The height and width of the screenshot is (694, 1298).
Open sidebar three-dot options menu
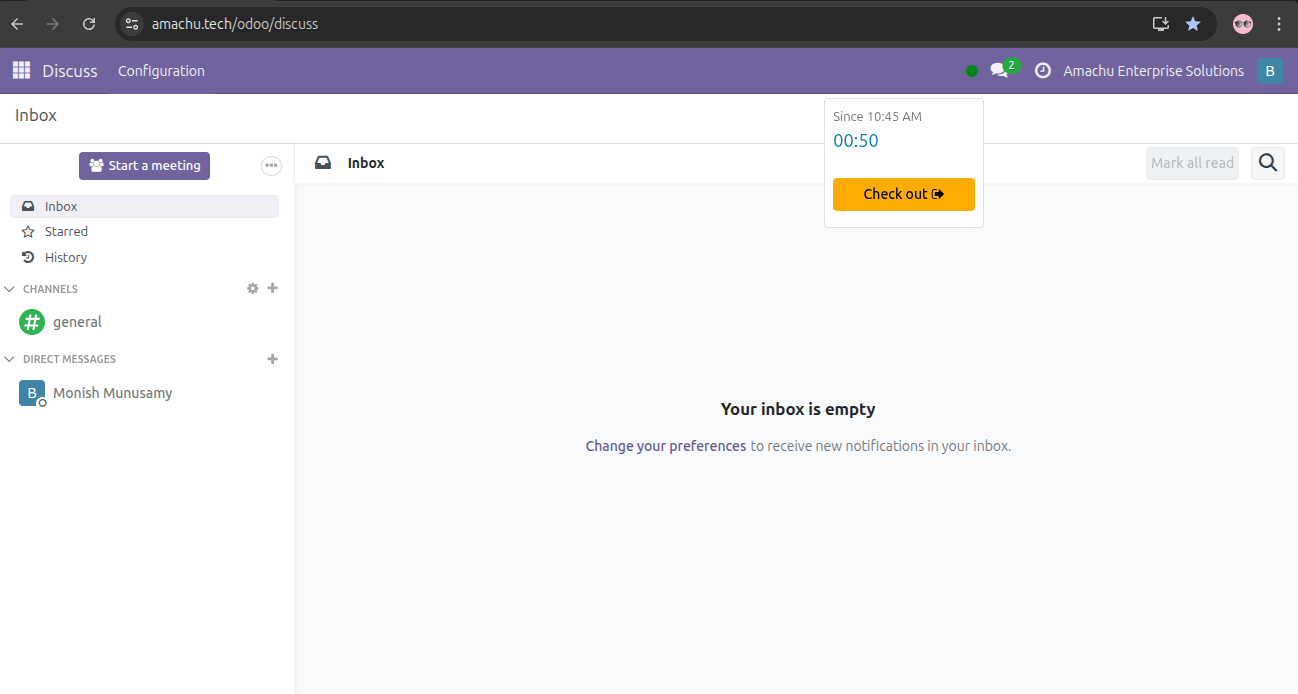tap(271, 166)
